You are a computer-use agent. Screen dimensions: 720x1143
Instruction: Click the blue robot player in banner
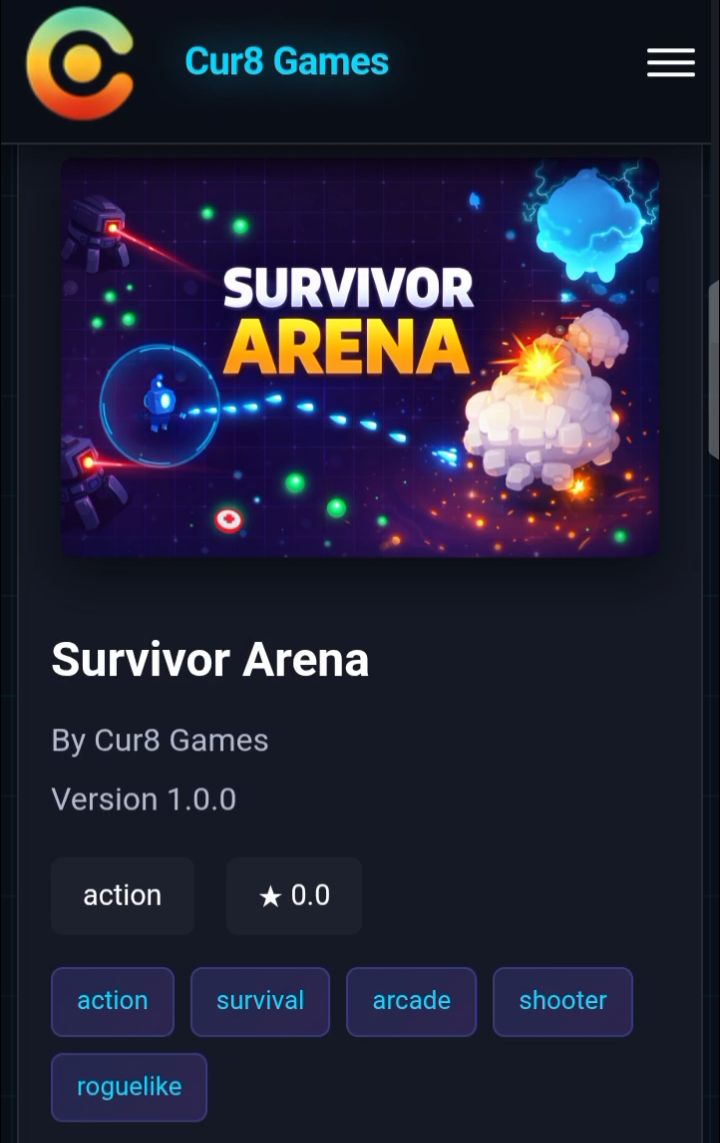click(159, 402)
